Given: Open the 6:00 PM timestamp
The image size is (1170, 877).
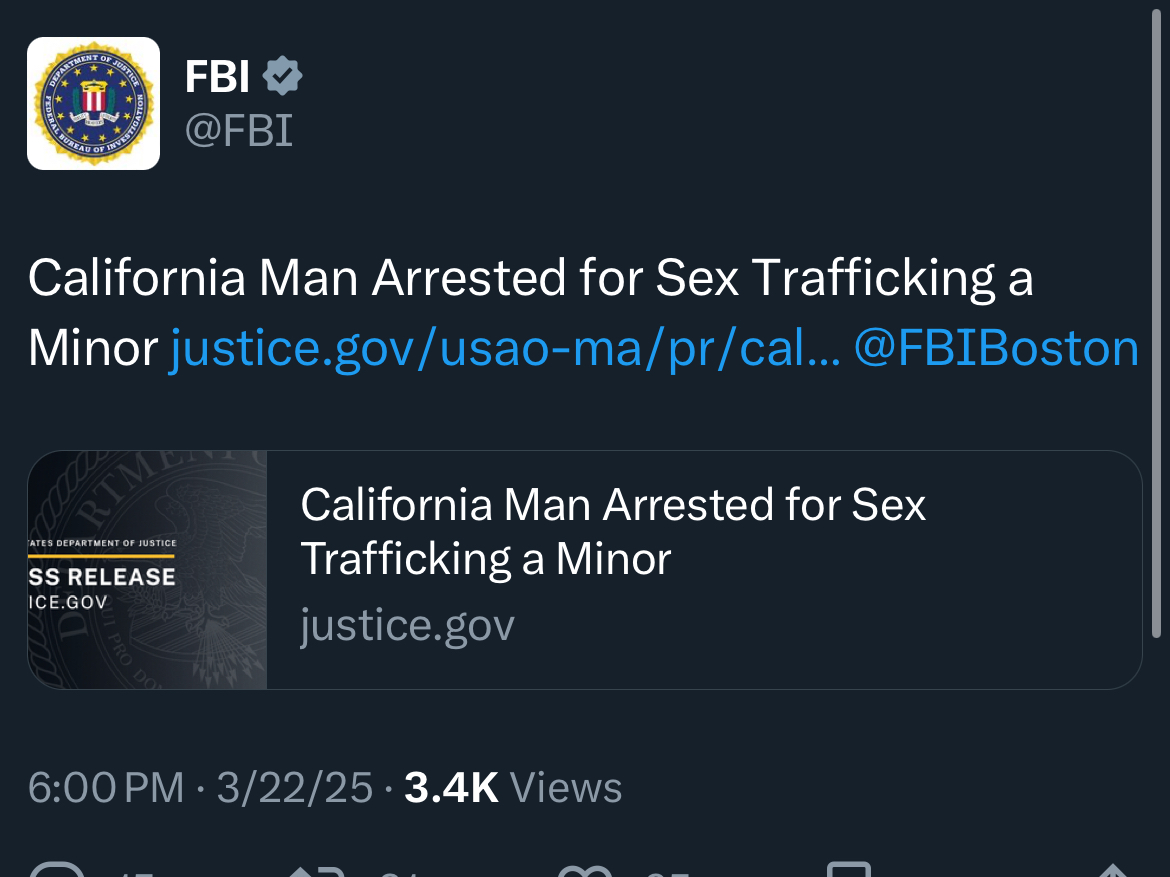Looking at the screenshot, I should pos(106,787).
